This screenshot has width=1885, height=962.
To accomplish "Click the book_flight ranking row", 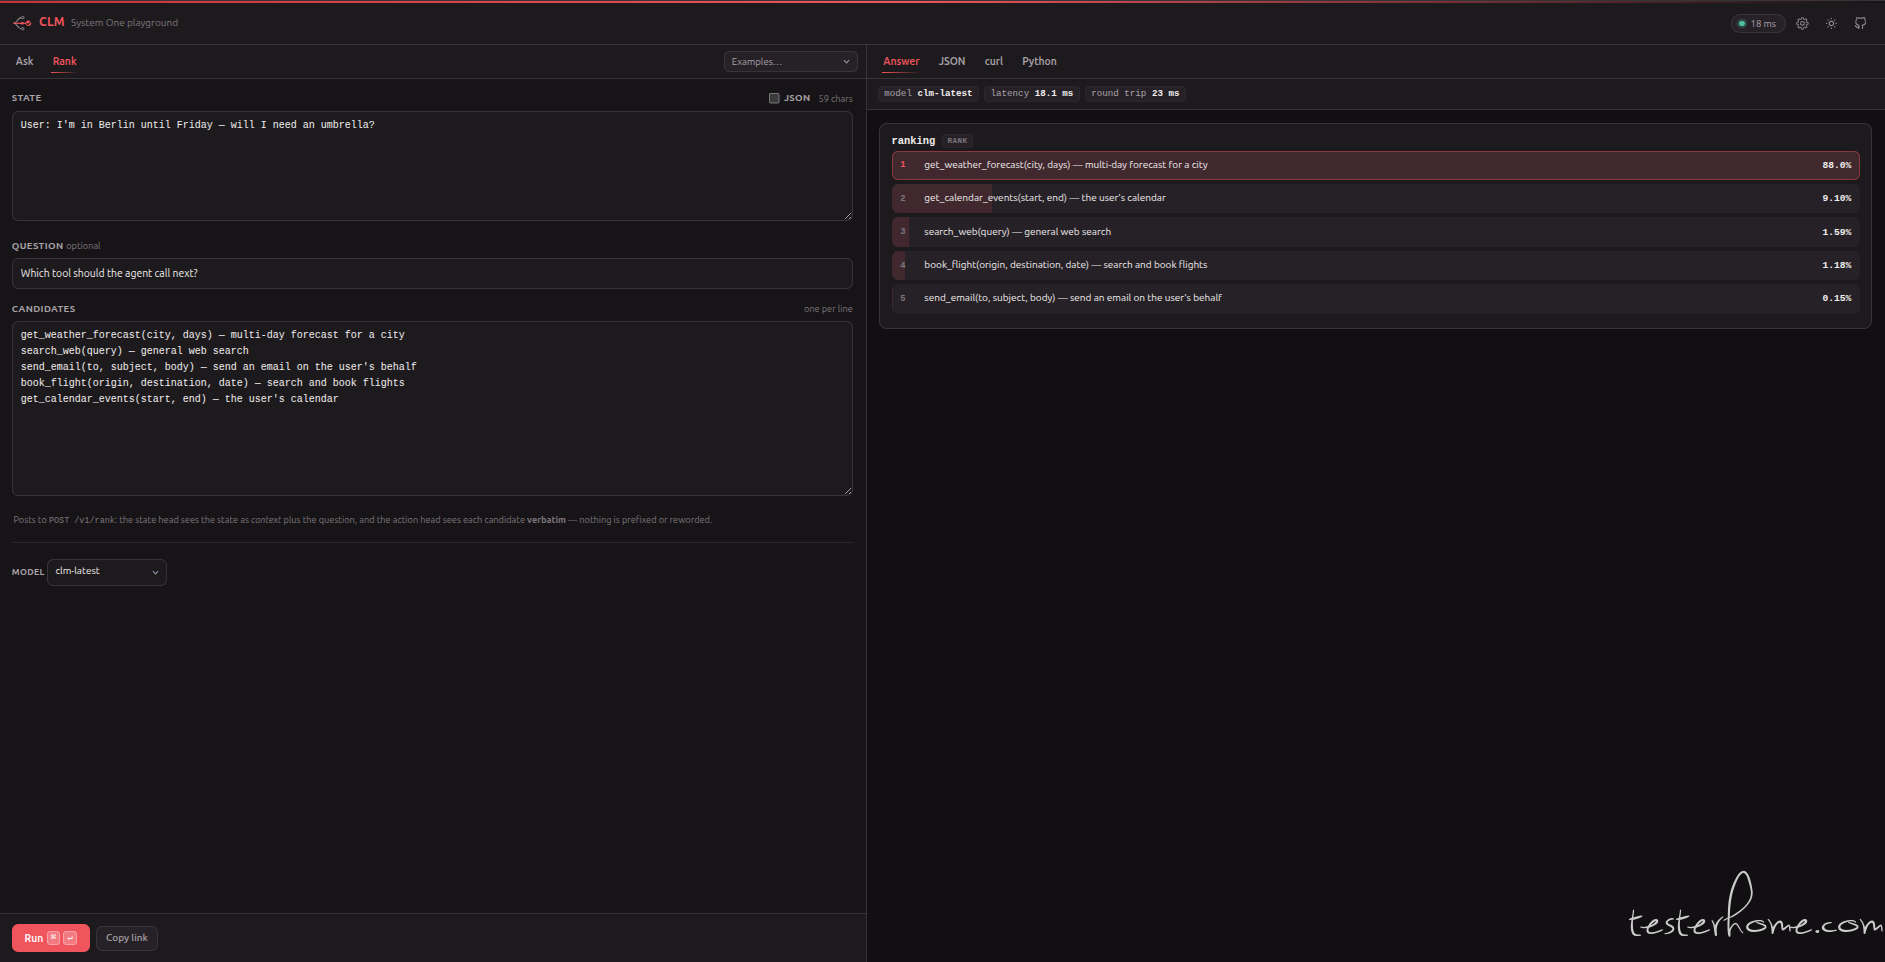I will [1375, 265].
